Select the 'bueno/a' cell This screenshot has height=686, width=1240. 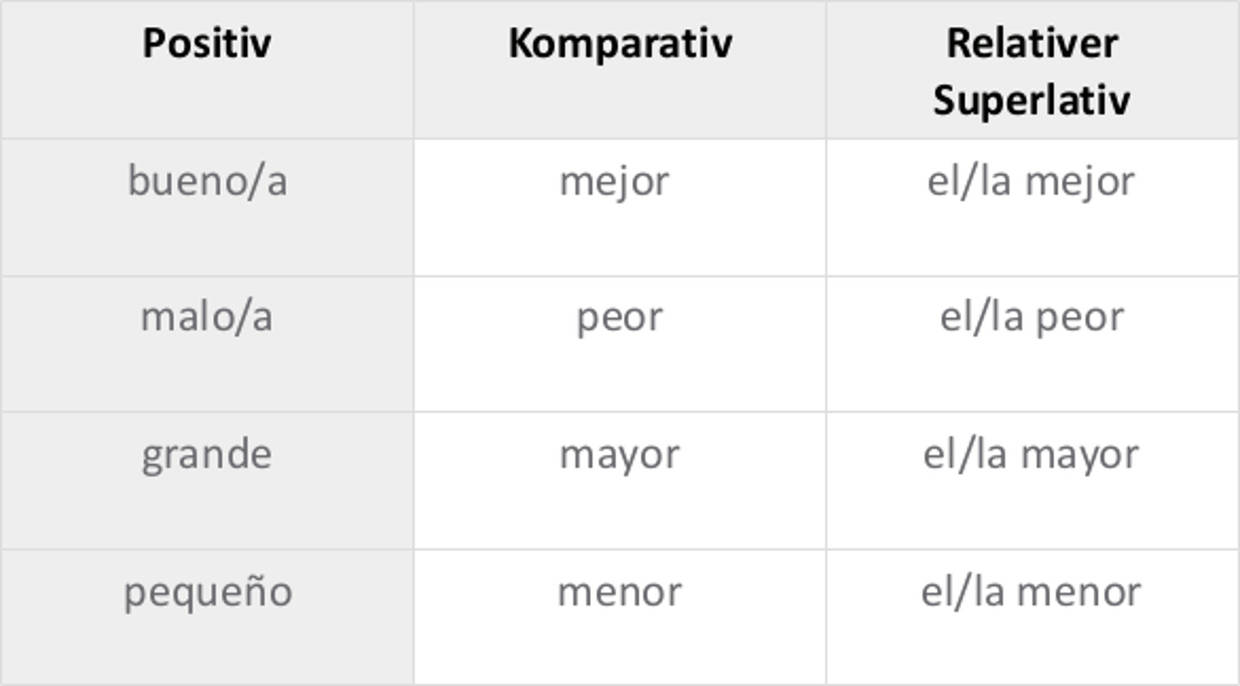click(x=207, y=182)
